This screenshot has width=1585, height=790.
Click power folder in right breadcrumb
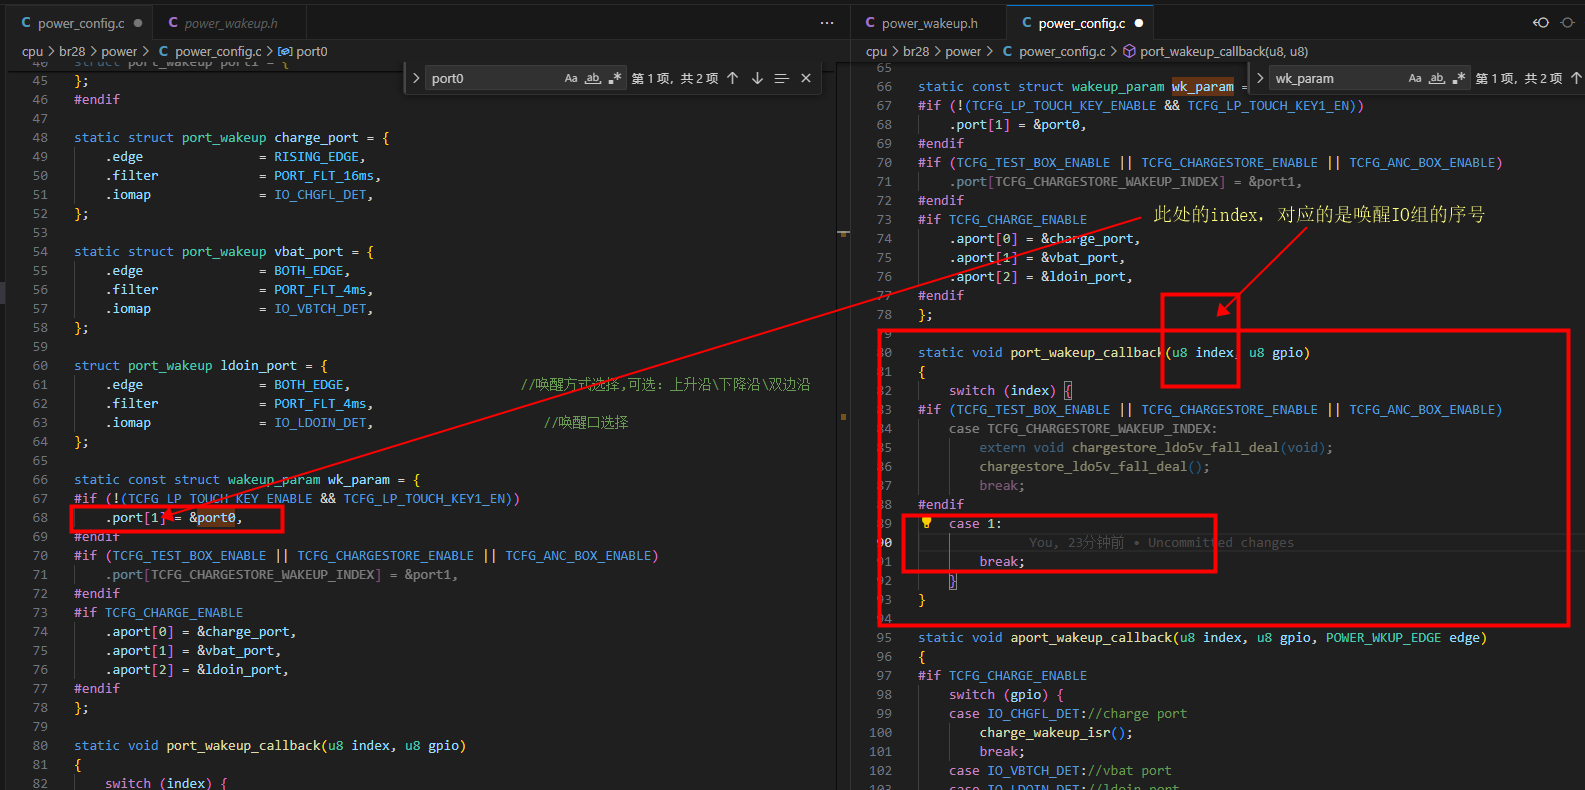click(x=963, y=51)
